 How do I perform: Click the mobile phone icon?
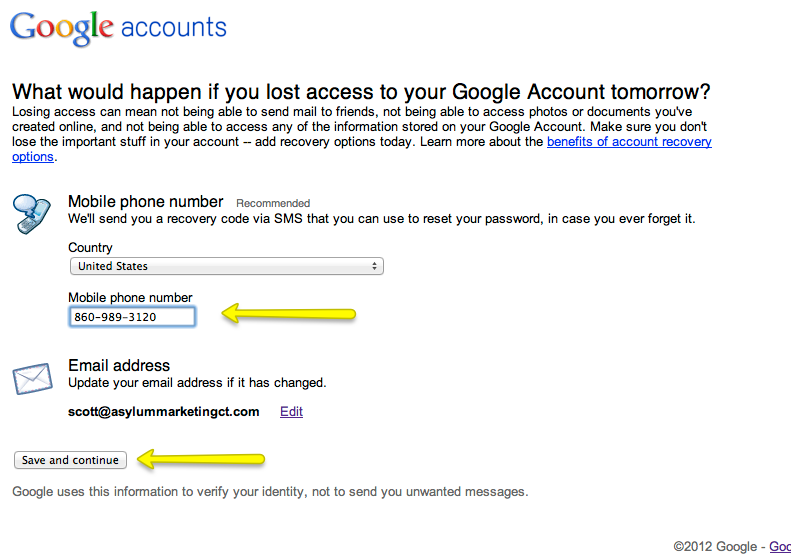[x=30, y=213]
